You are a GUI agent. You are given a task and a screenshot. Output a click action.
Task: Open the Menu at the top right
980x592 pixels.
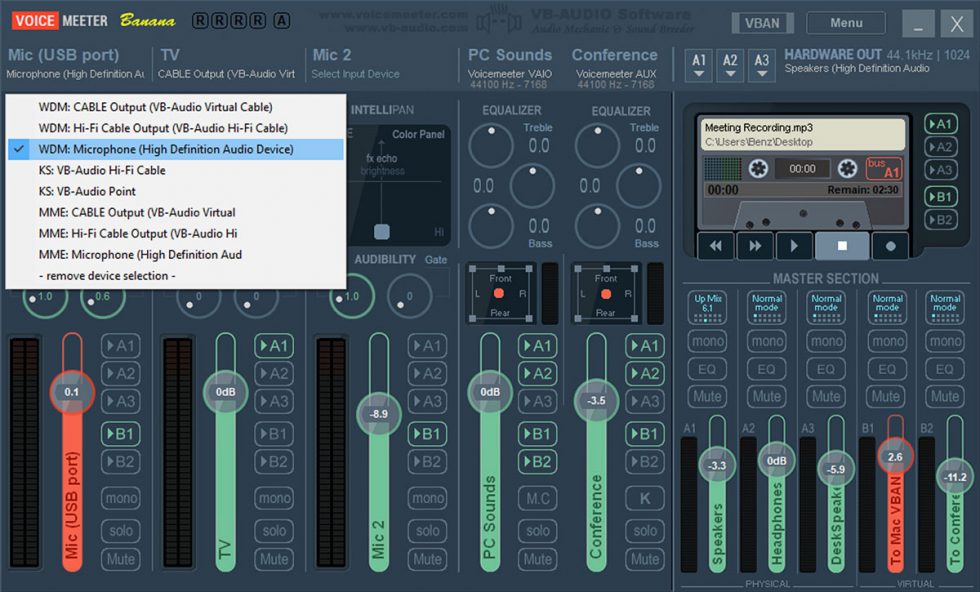pyautogui.click(x=845, y=22)
